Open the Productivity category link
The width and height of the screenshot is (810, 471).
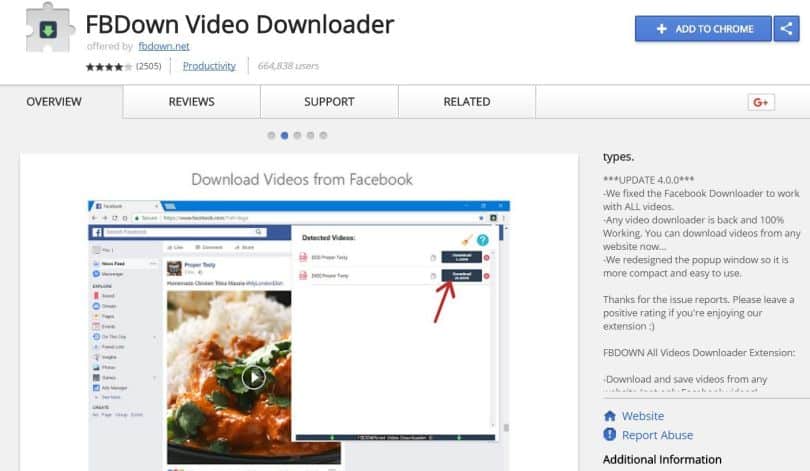209,66
